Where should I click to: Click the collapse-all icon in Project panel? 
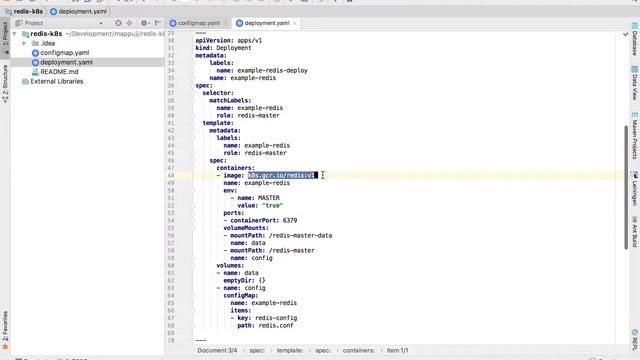pyautogui.click(x=129, y=23)
